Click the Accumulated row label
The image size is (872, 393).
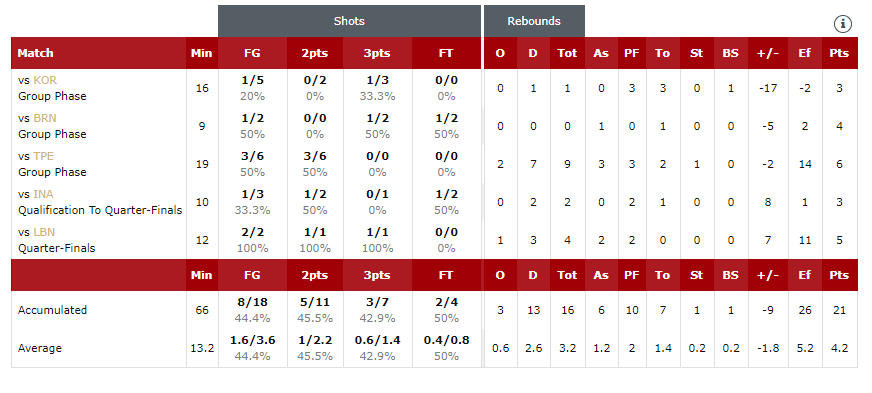coord(52,310)
